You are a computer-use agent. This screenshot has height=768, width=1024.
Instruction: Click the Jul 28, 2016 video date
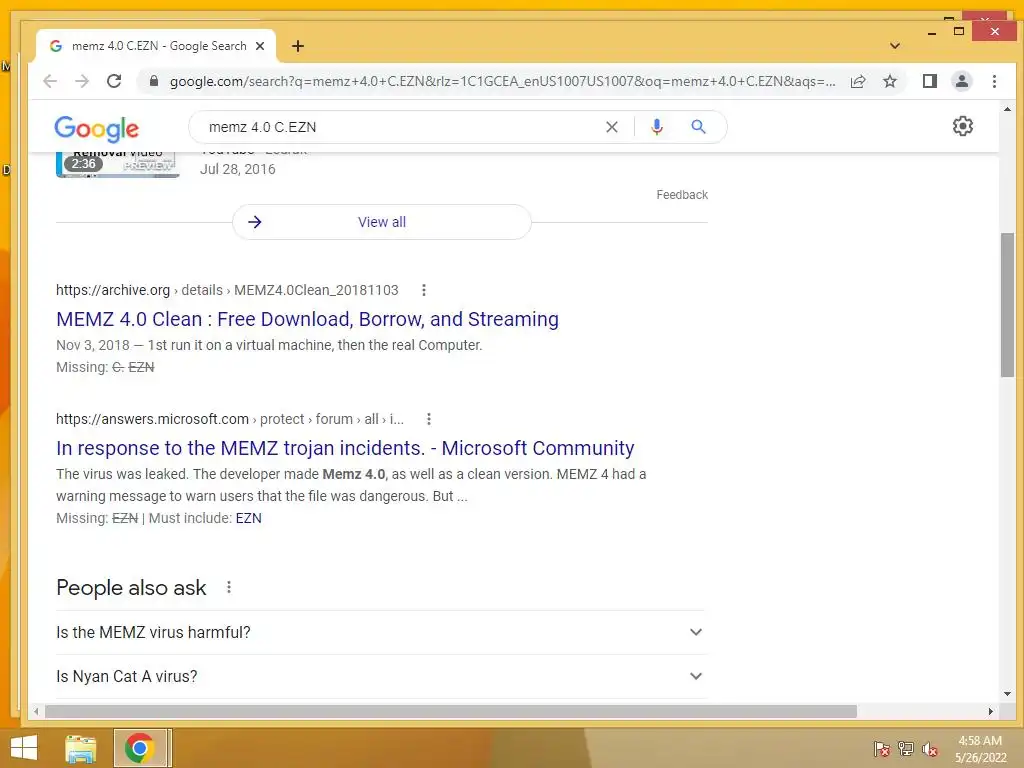pyautogui.click(x=238, y=169)
